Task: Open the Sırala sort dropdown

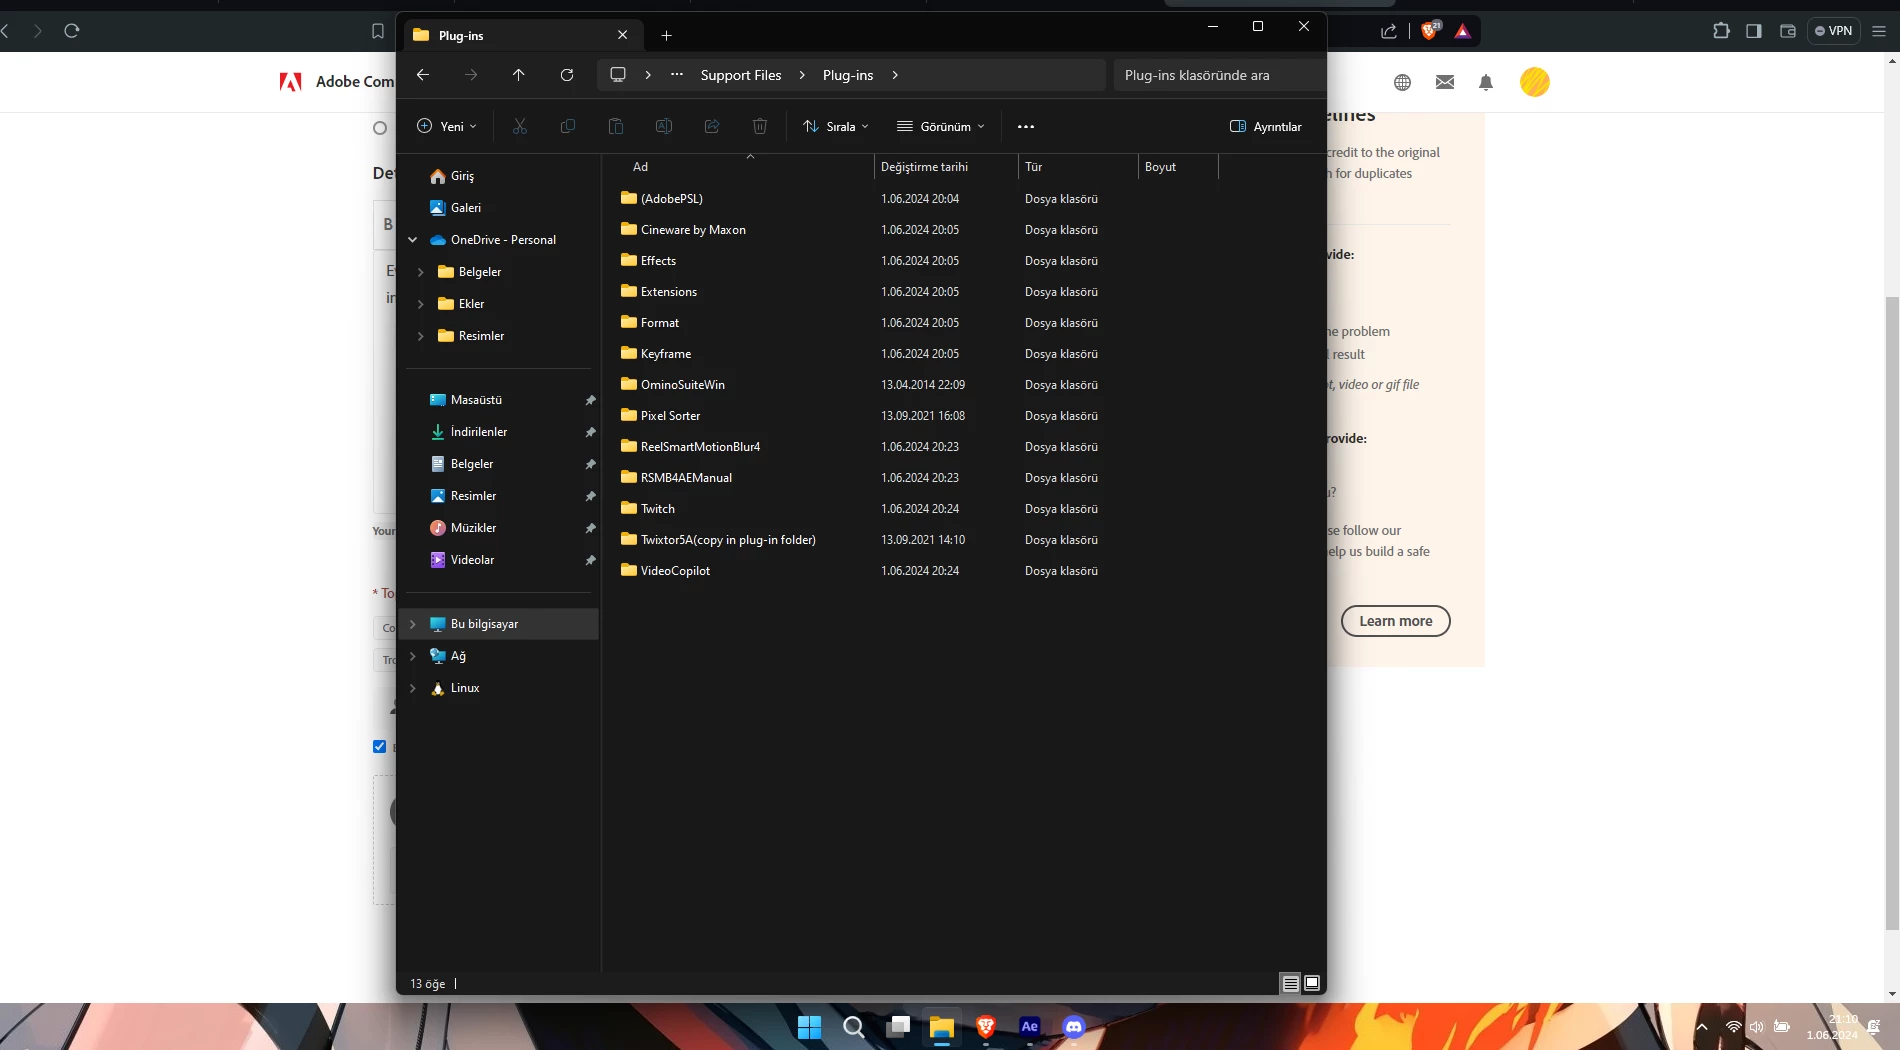Action: [x=836, y=126]
